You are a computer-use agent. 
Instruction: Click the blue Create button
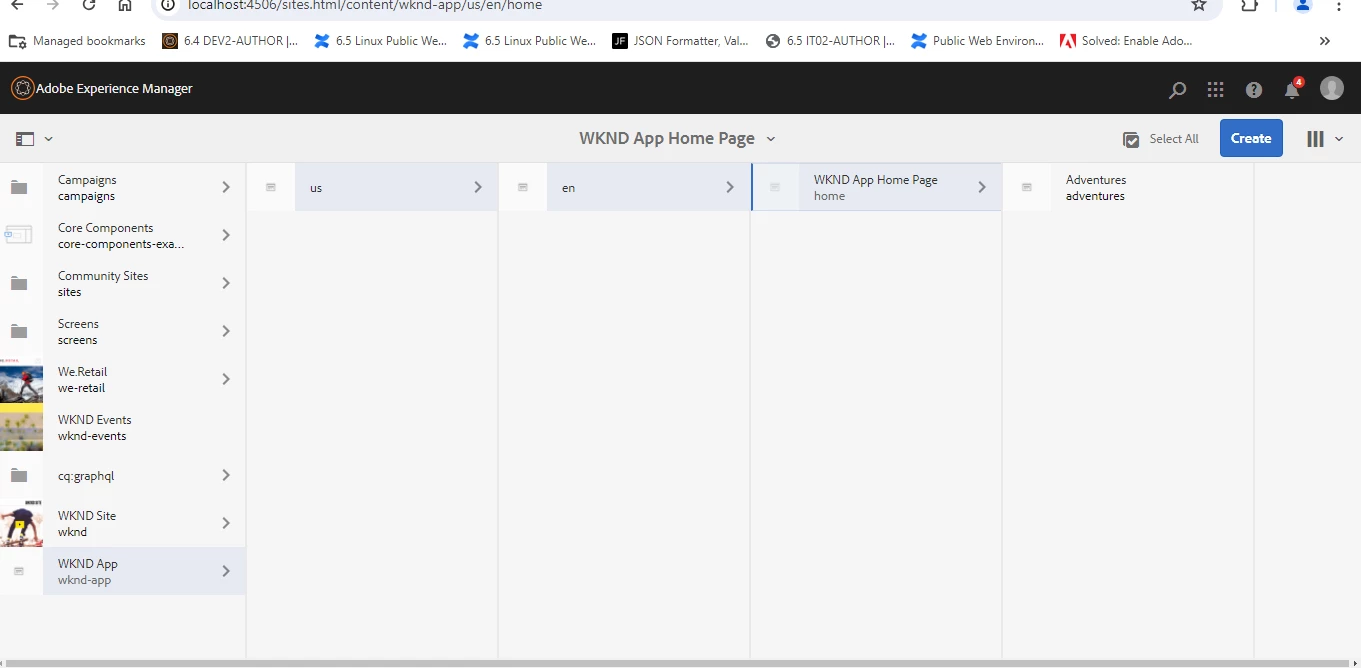point(1251,138)
